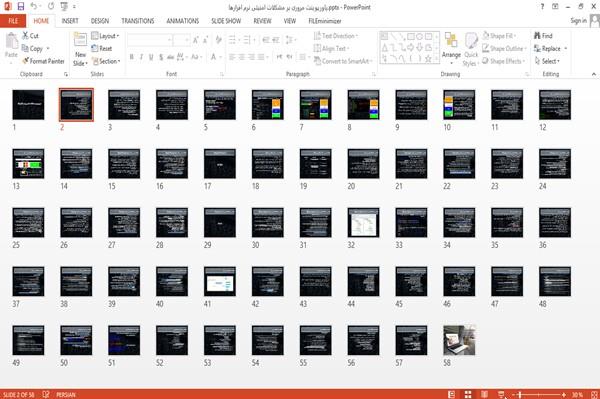Viewport: 600px width, 399px height.
Task: Click Convert to SmartArt
Action: [342, 61]
